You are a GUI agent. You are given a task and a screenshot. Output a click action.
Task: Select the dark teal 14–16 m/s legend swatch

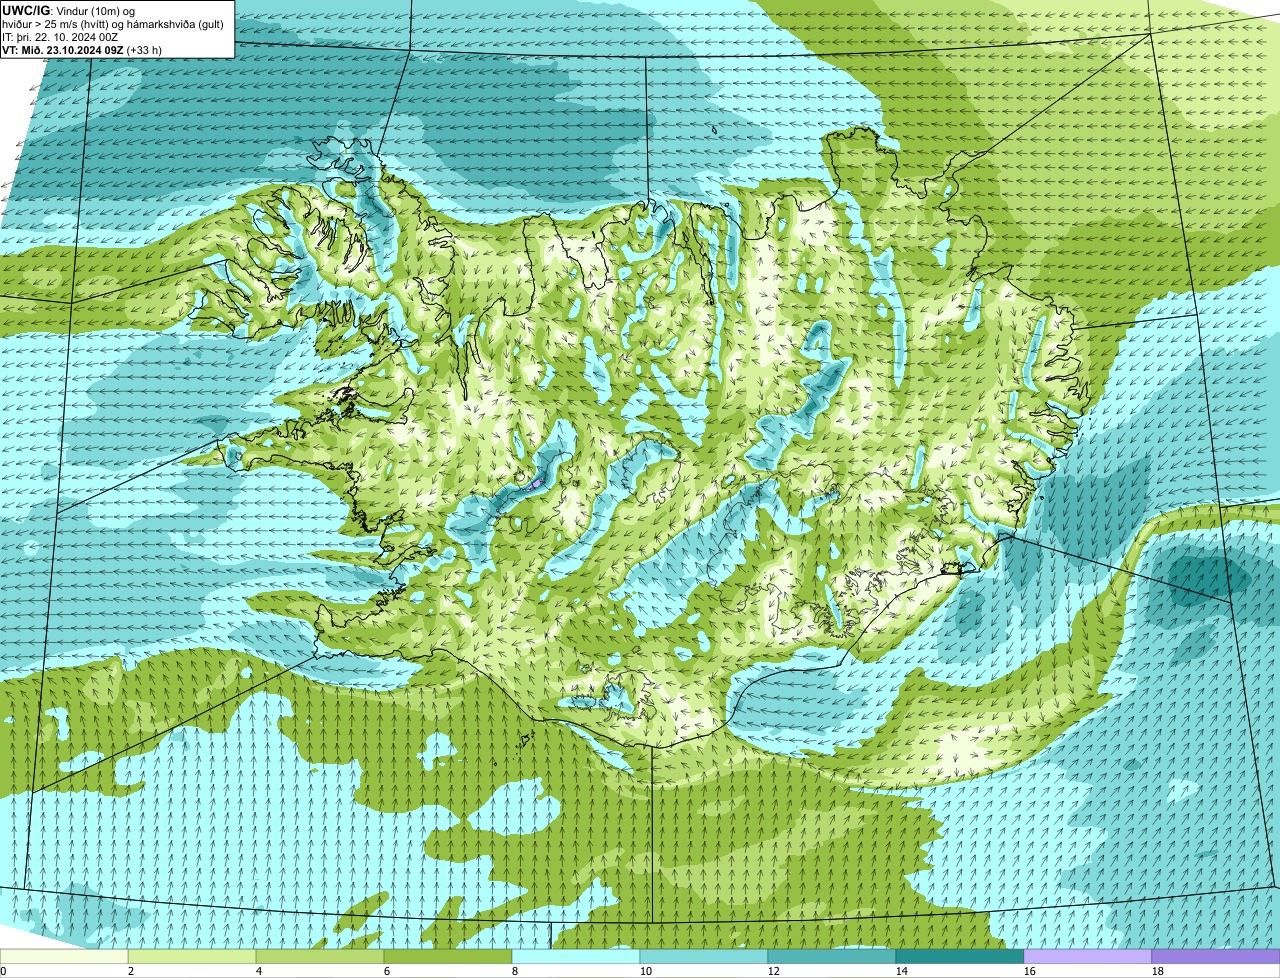[x=960, y=957]
